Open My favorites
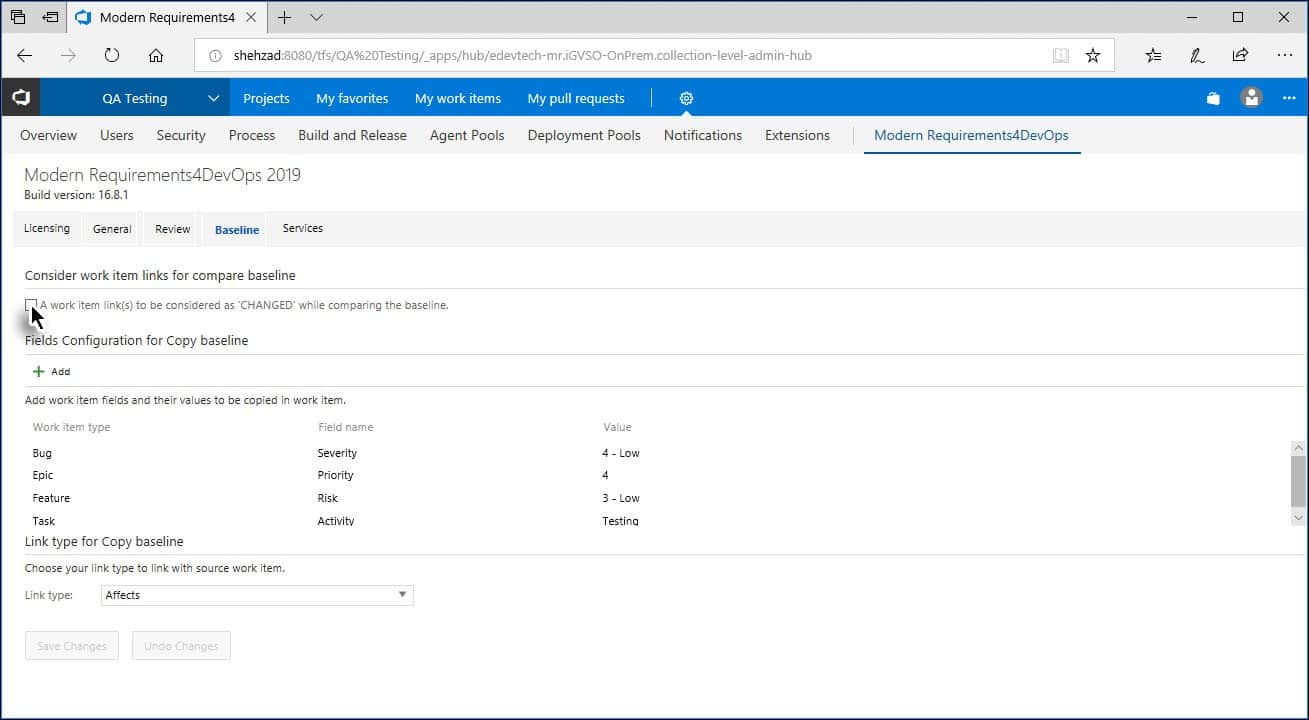This screenshot has height=720, width=1309. [x=352, y=98]
